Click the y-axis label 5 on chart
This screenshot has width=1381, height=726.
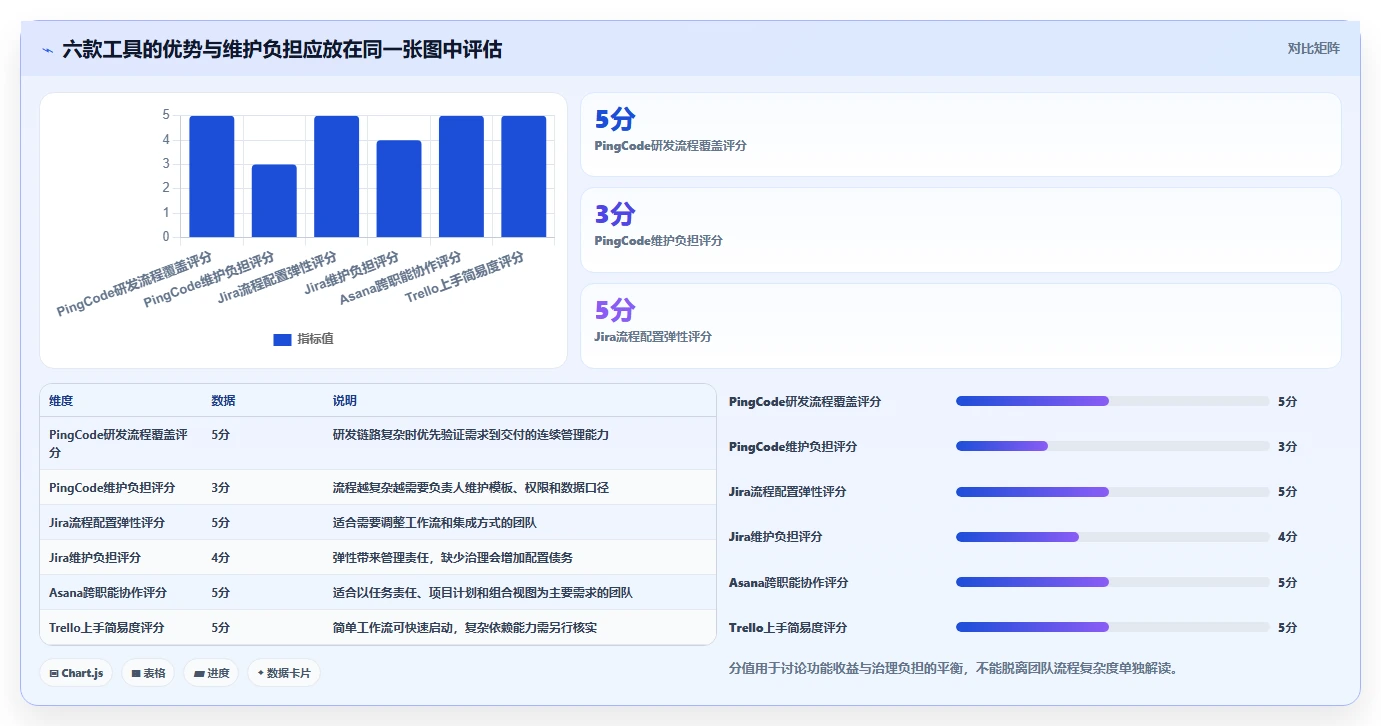166,115
